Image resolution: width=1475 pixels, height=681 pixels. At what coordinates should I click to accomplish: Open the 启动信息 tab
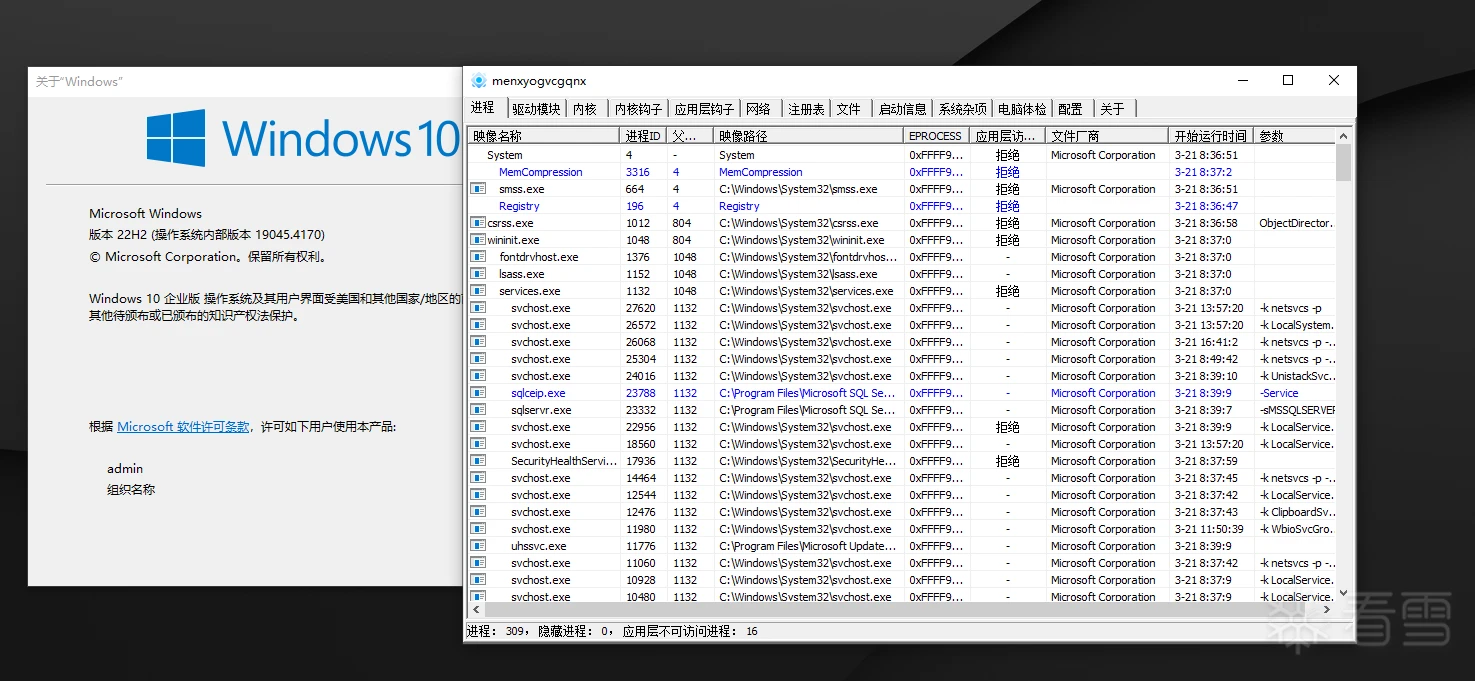[x=902, y=109]
